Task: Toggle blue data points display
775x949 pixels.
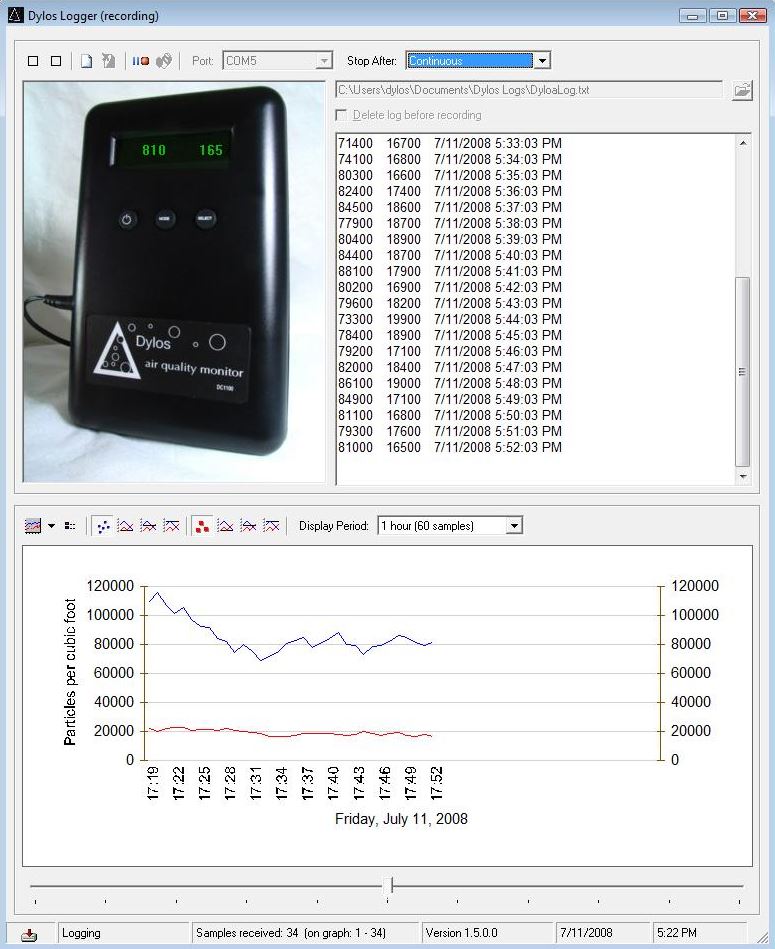Action: click(103, 525)
